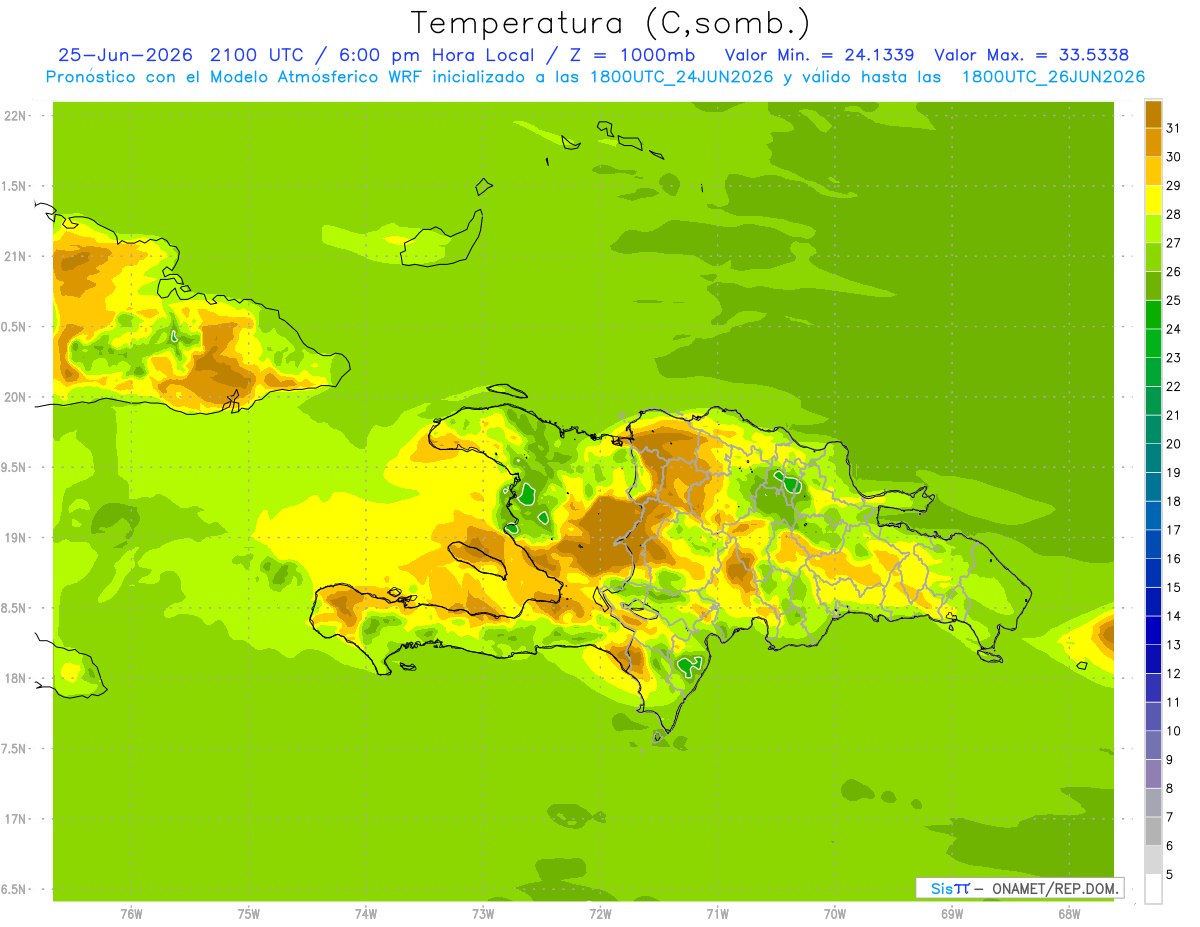Click longitude axis label "71W"
Image resolution: width=1200 pixels, height=927 pixels.
click(717, 914)
